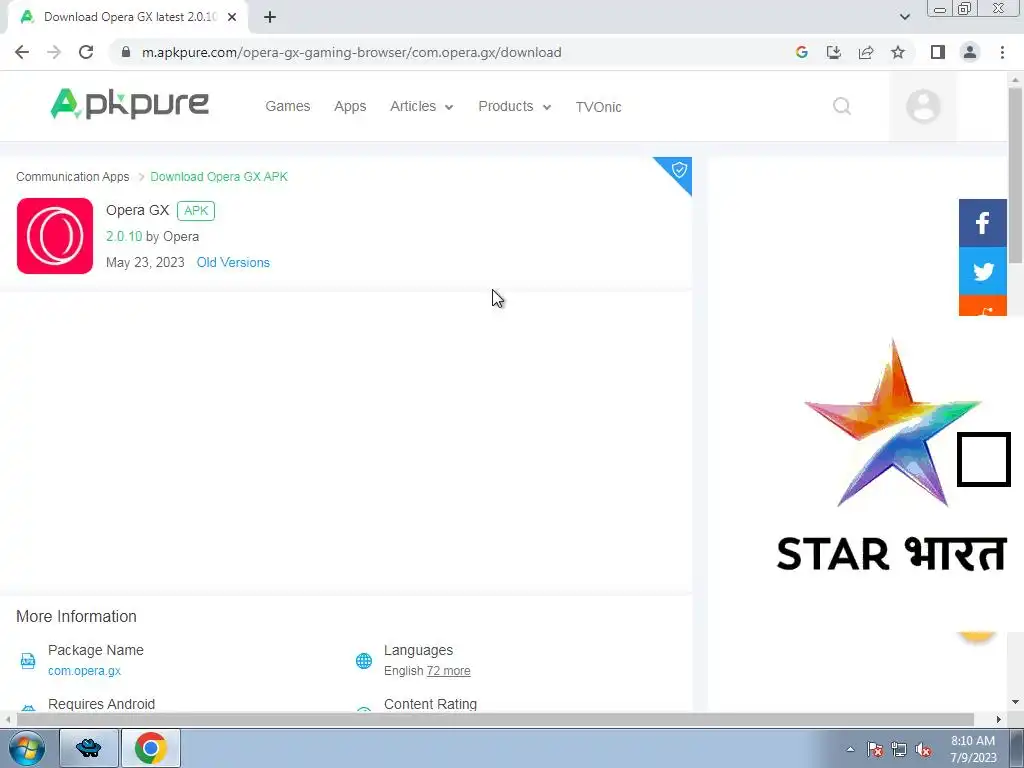Click the APKPure logo
This screenshot has width=1024, height=768.
[129, 104]
